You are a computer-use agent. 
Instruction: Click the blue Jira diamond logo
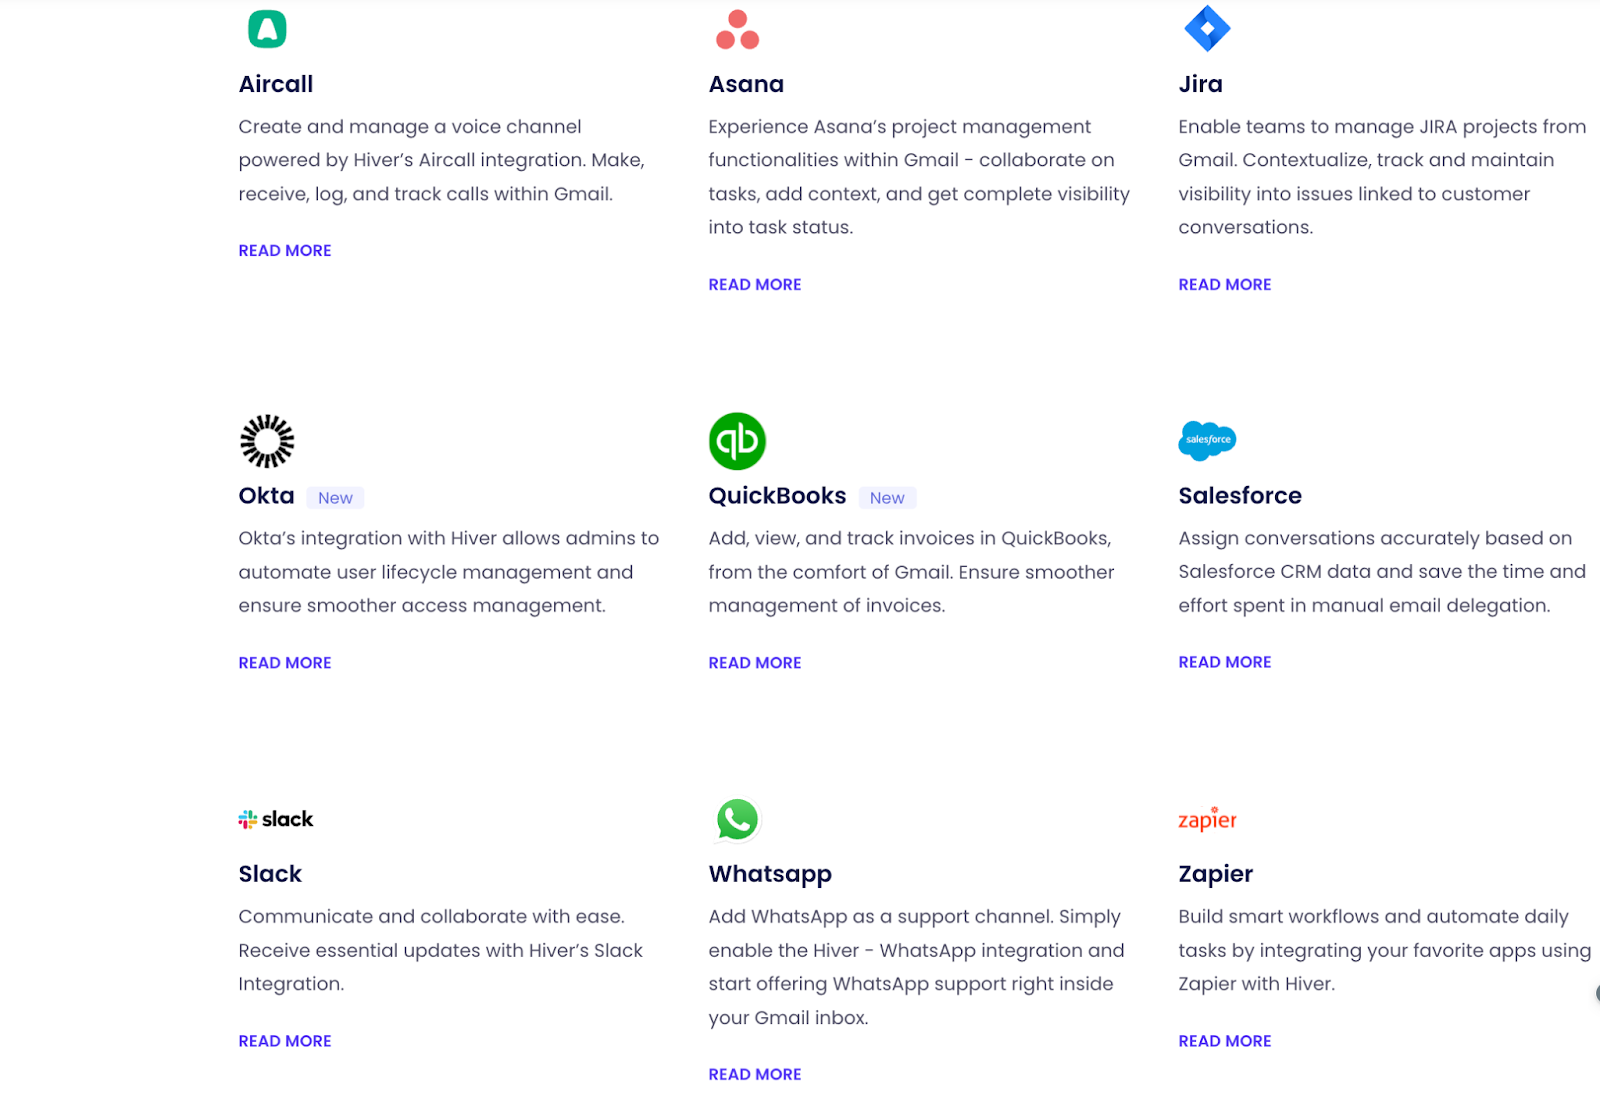(1207, 28)
